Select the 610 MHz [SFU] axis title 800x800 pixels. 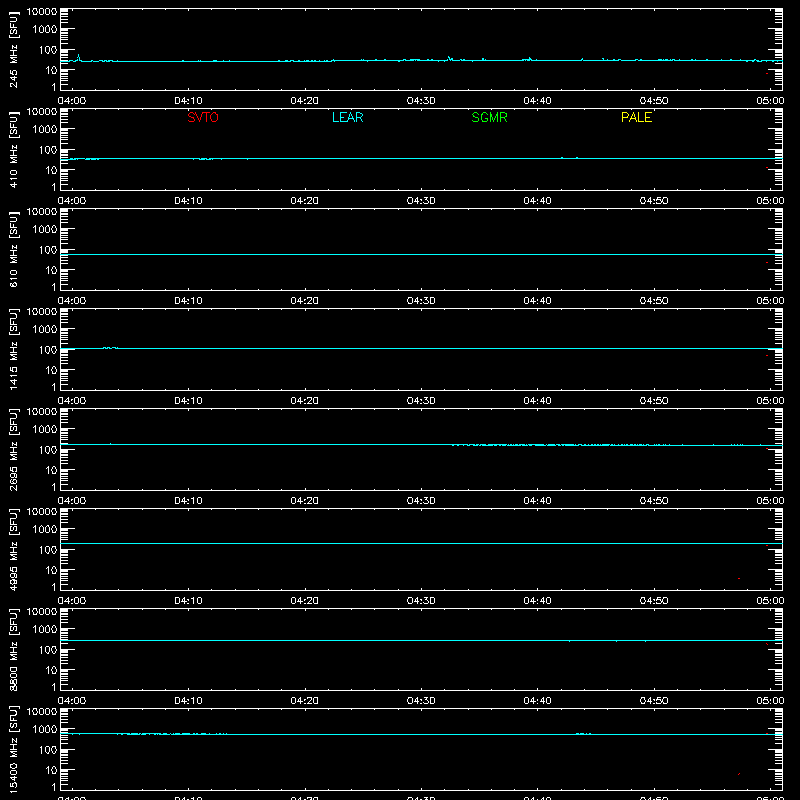(13, 250)
